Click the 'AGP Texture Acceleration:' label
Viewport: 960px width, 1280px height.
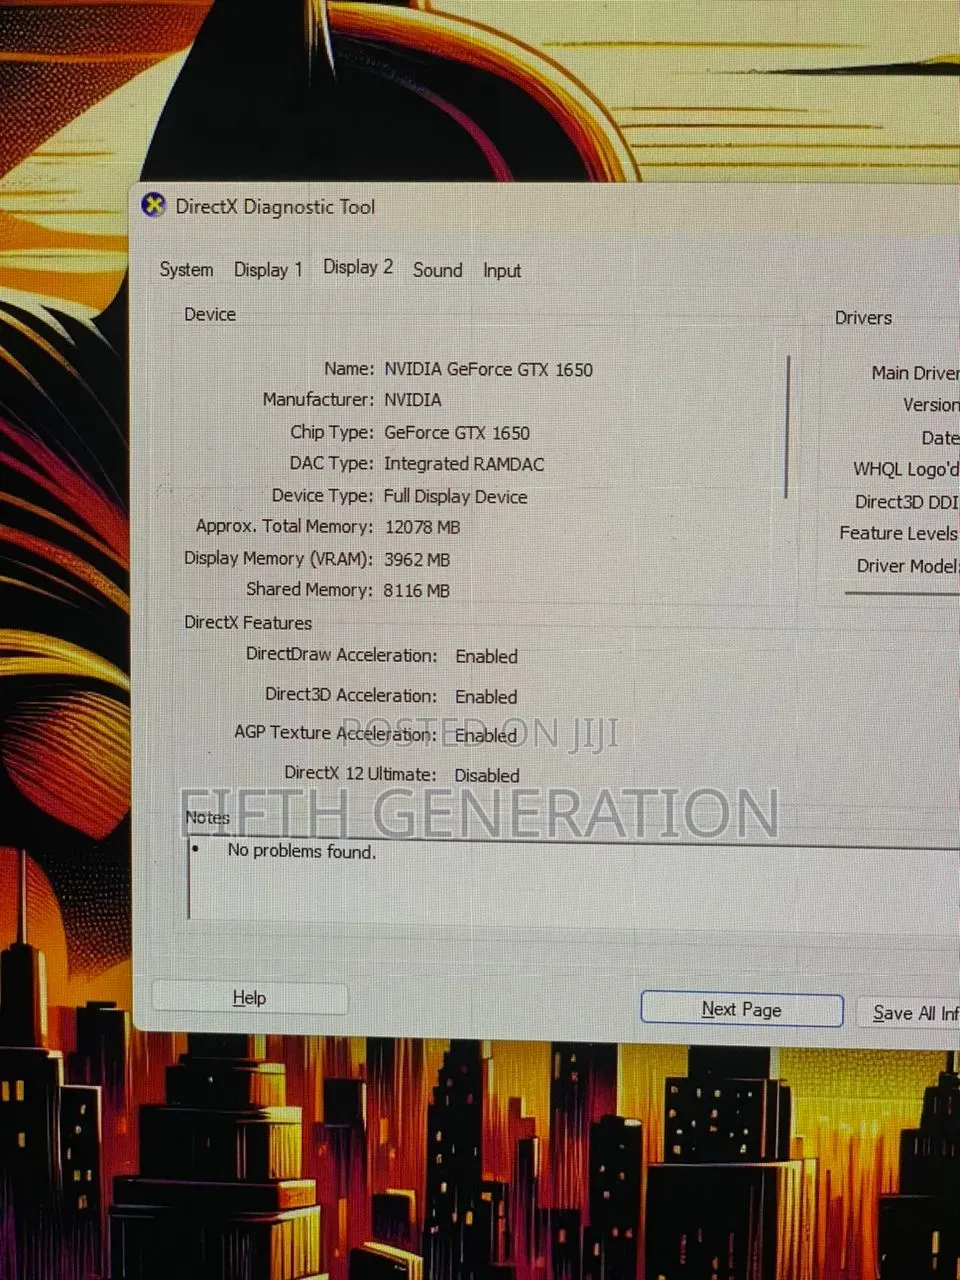point(335,733)
